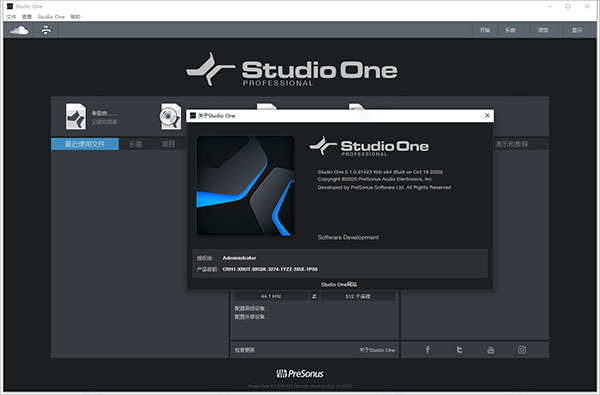Create new song via the 新歌曲 document icon

coord(75,116)
